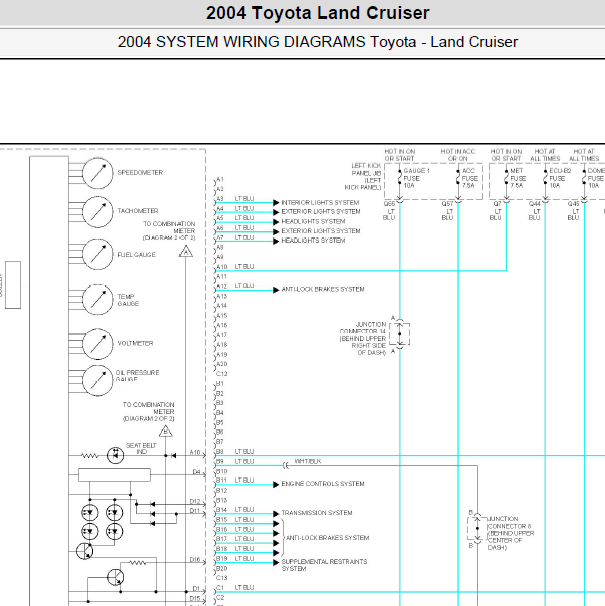Click the tachometer gauge symbol
605x606 pixels.
click(x=97, y=211)
